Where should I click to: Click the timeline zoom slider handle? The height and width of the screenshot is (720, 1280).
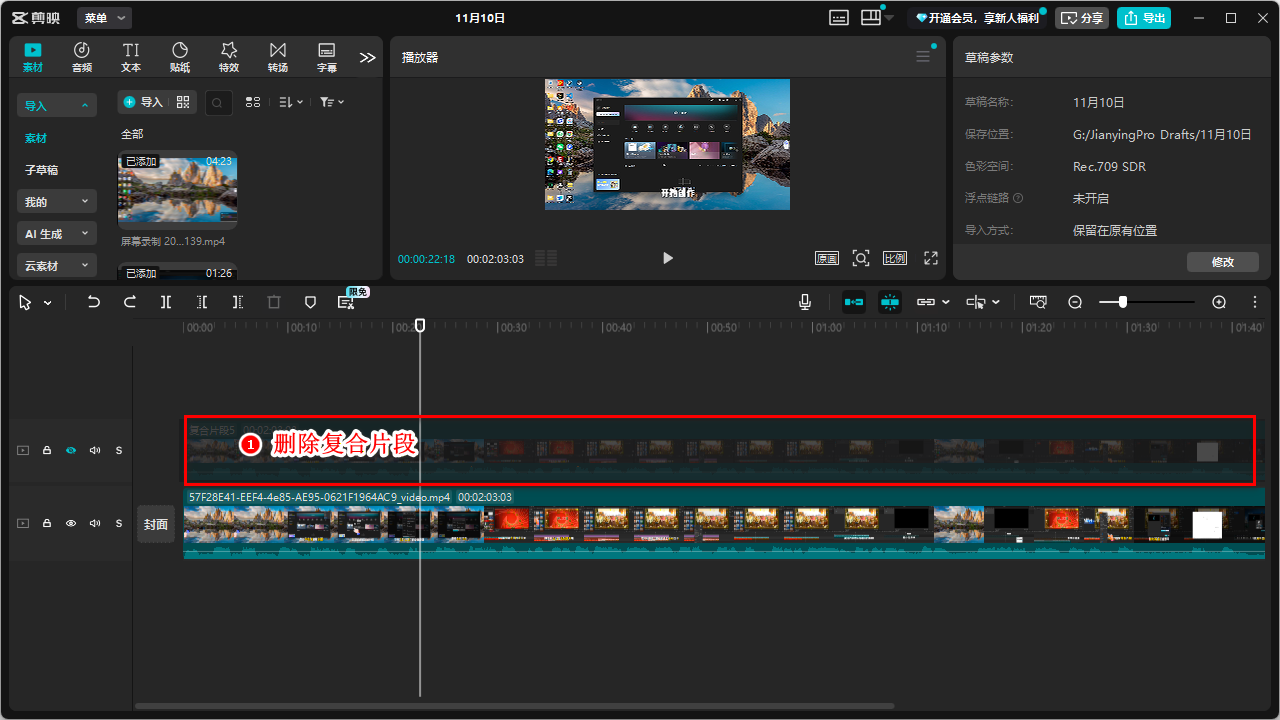[1123, 302]
